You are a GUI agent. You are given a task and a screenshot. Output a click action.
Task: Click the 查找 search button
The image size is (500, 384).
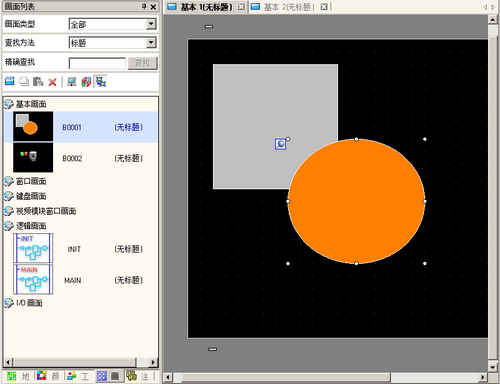(x=142, y=63)
